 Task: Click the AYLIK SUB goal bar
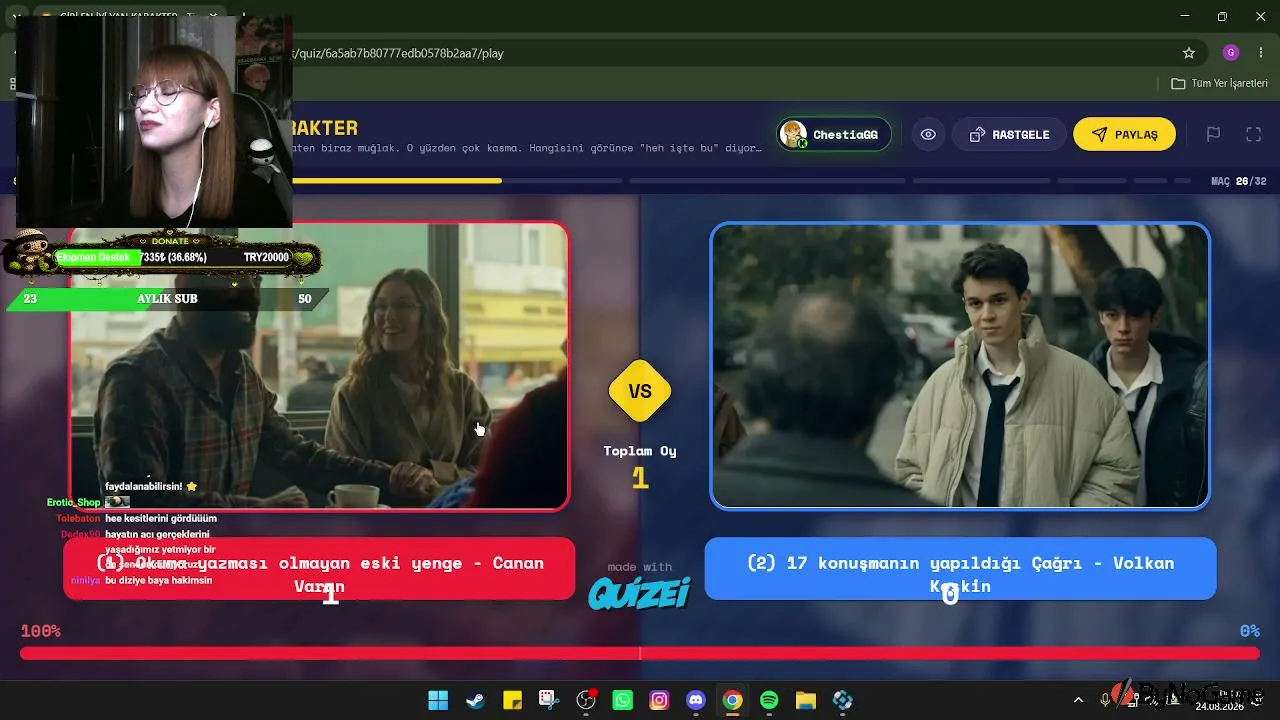click(167, 298)
